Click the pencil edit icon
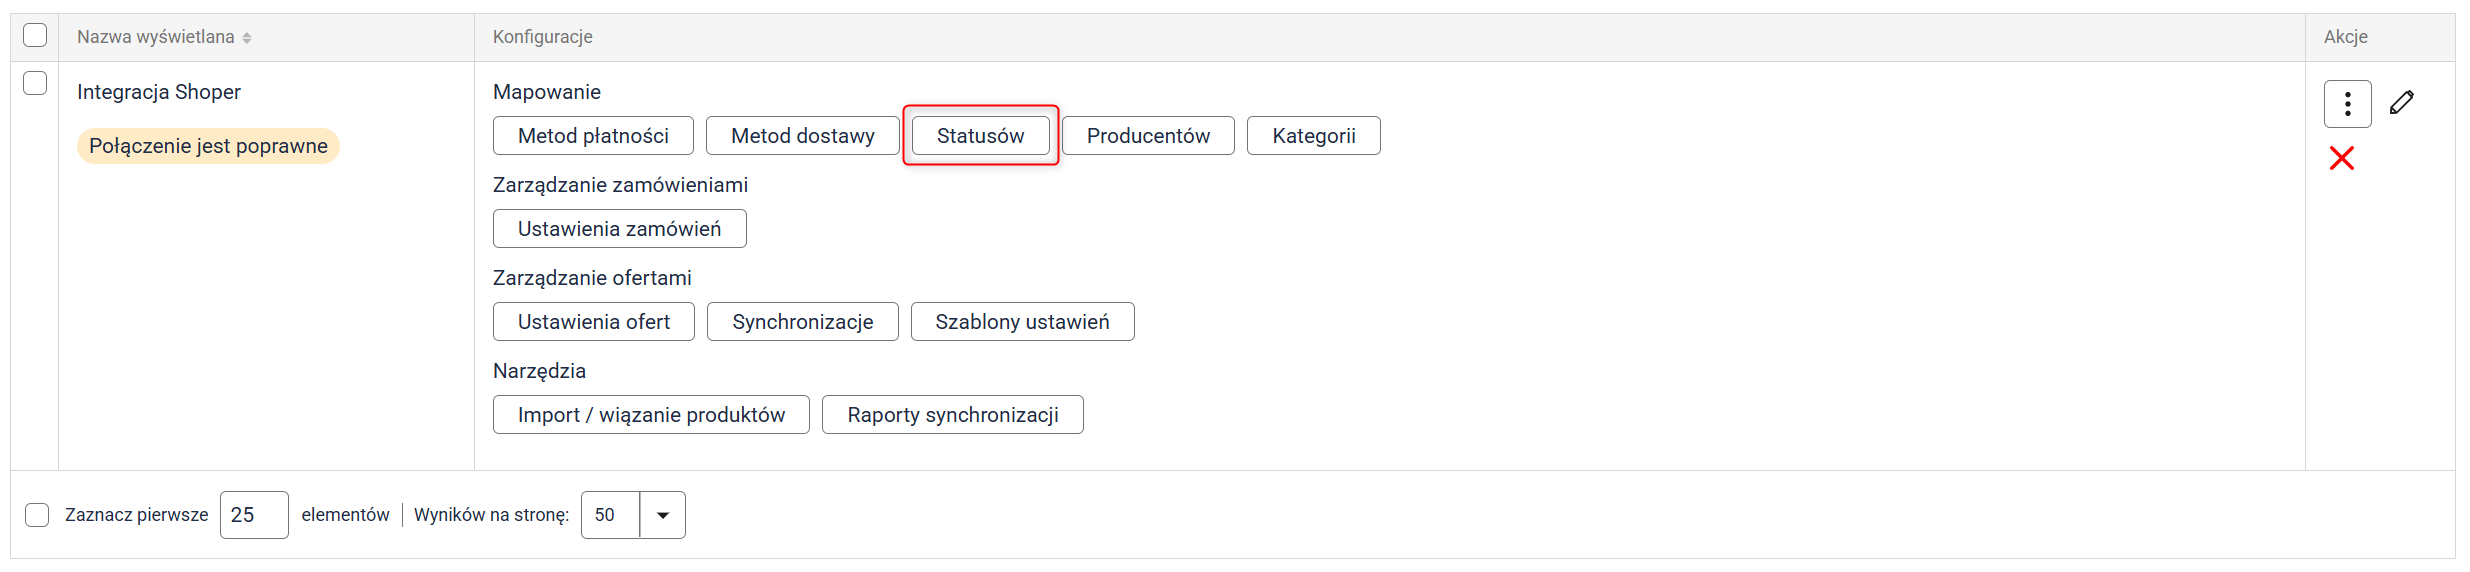The width and height of the screenshot is (2470, 572). (x=2401, y=102)
